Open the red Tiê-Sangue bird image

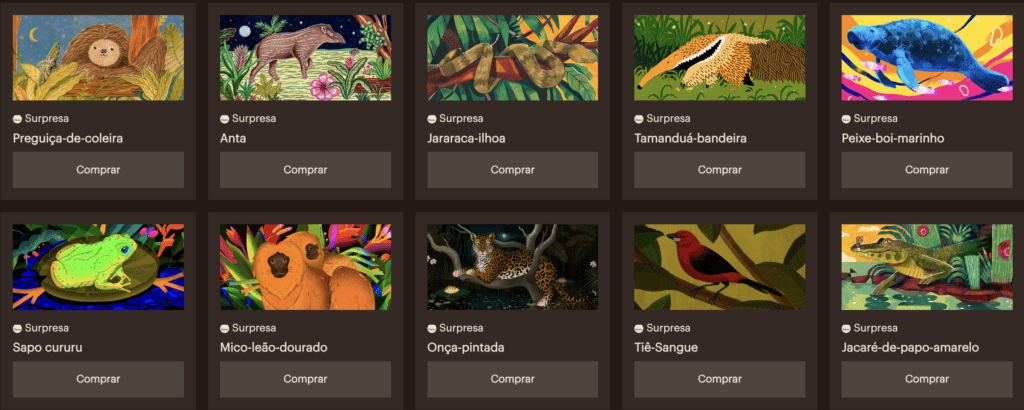[720, 267]
